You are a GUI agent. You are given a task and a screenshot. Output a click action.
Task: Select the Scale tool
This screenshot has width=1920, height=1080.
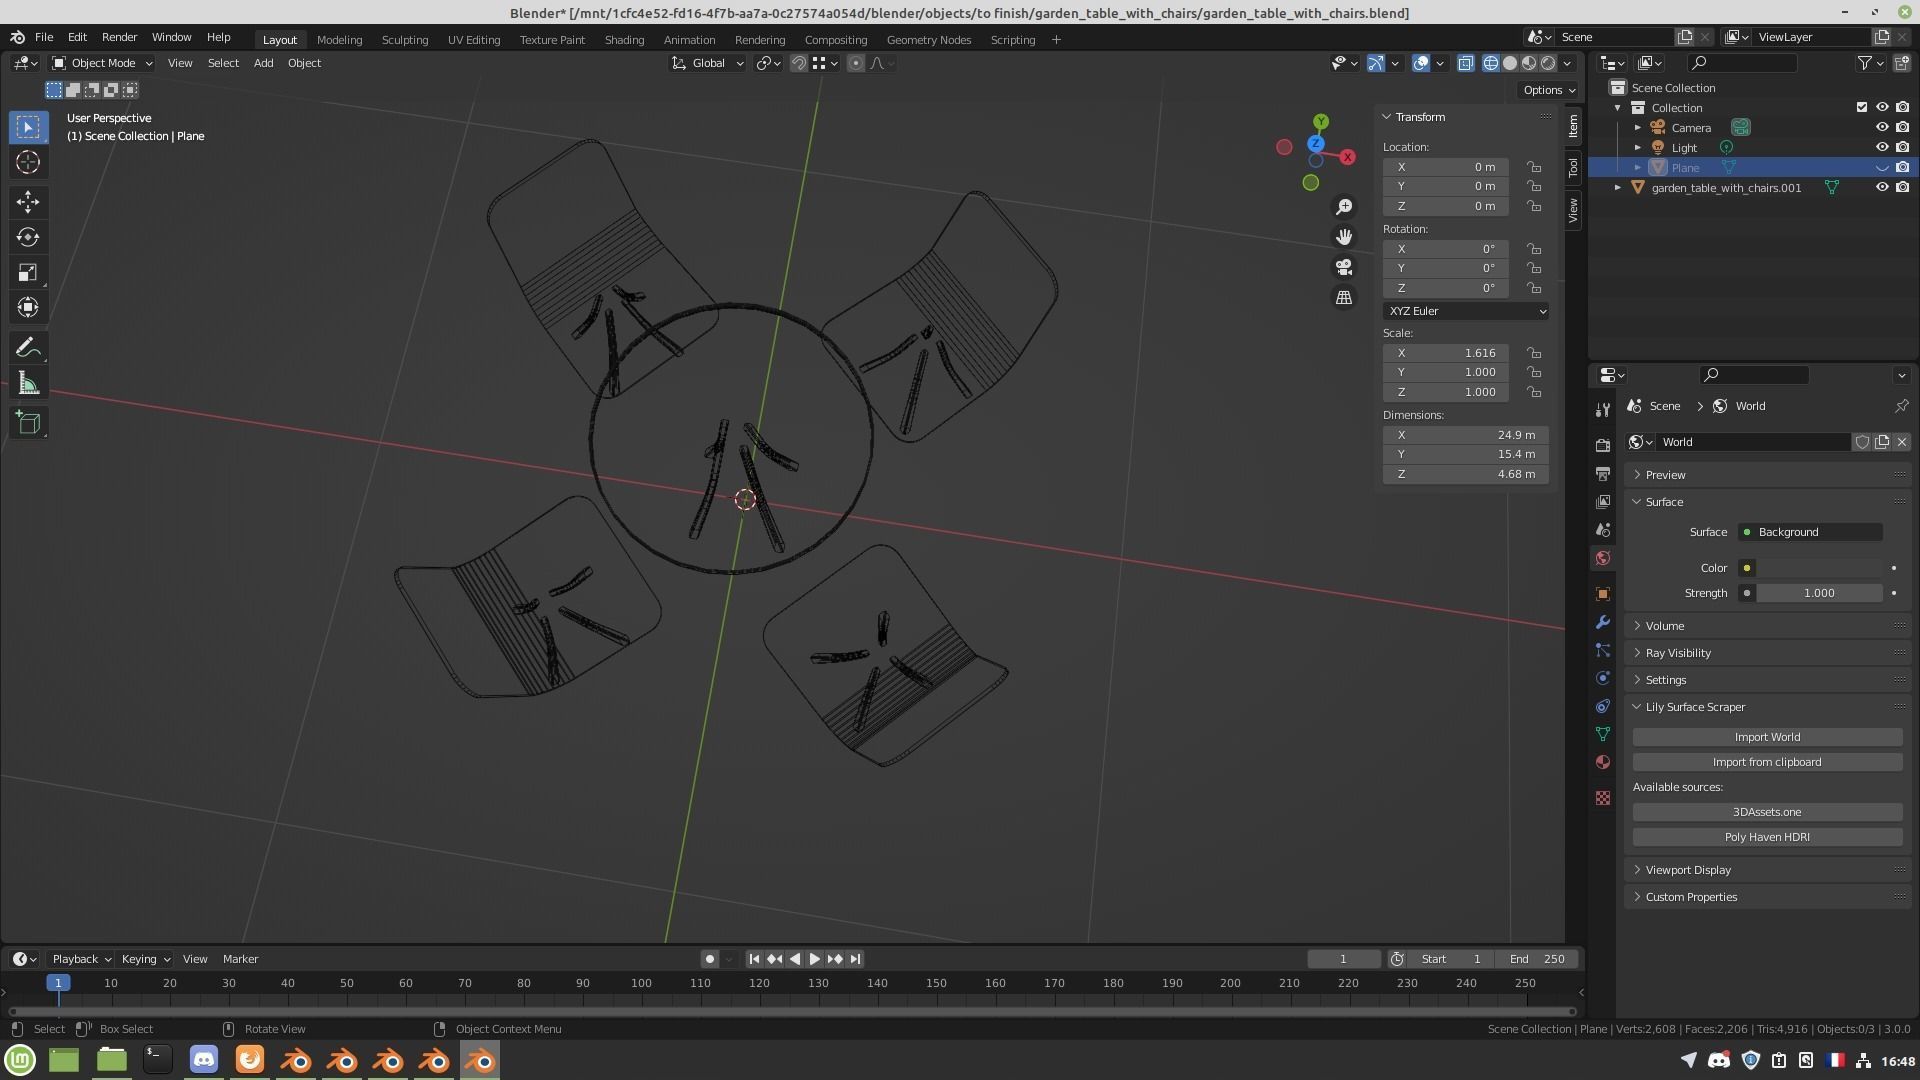tap(28, 272)
